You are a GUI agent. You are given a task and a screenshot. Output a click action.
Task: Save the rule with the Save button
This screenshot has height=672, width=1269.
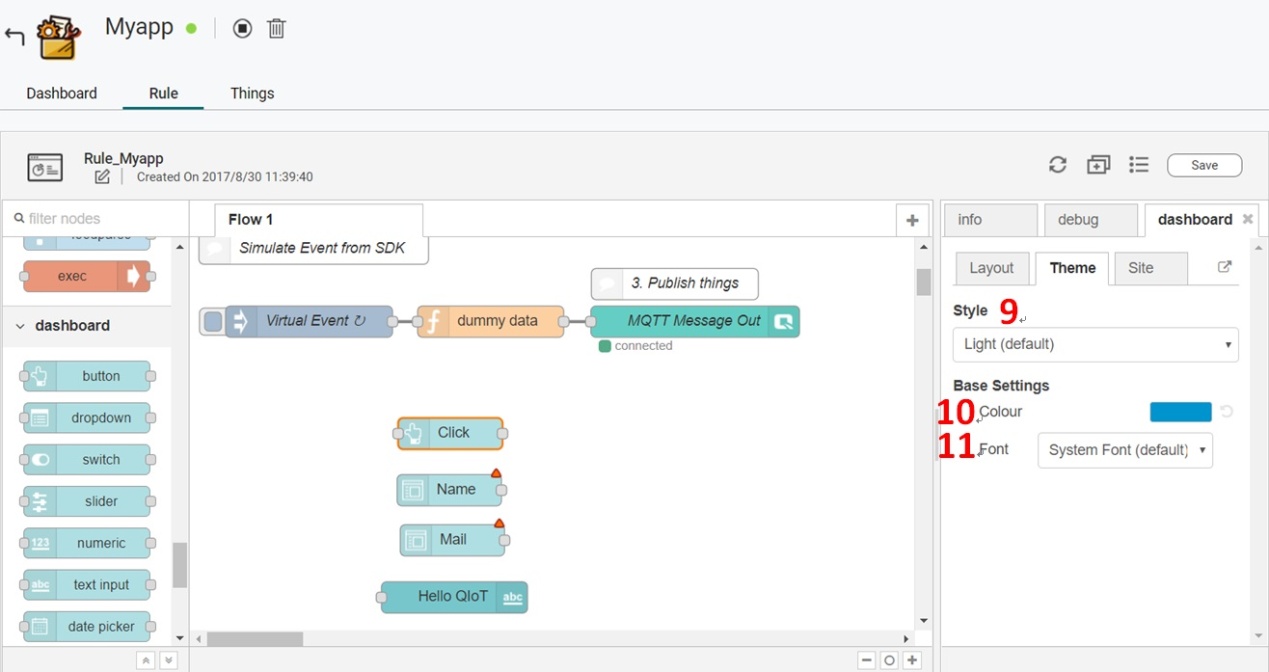1204,165
